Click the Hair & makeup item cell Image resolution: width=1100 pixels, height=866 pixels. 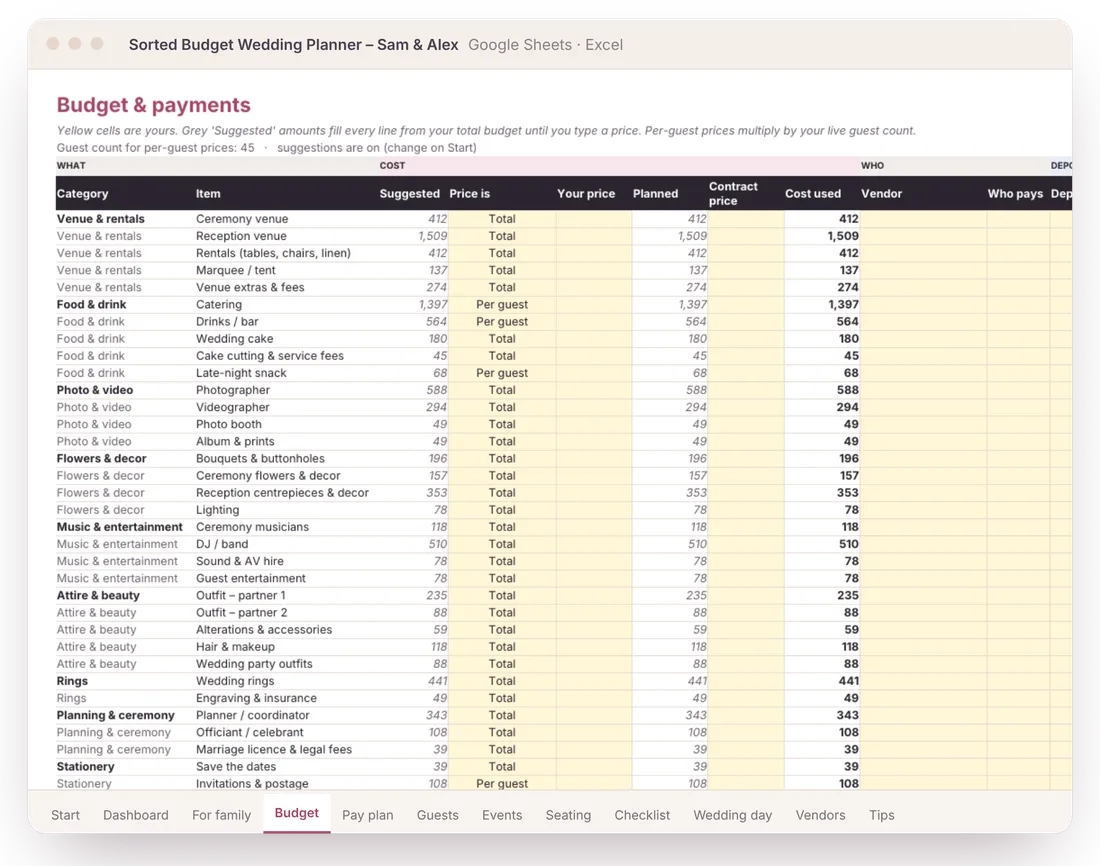tap(235, 646)
